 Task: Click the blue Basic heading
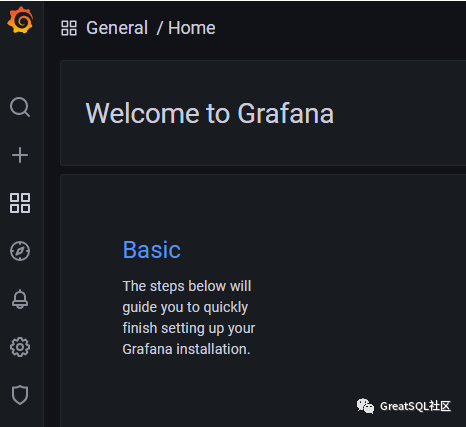(x=152, y=250)
